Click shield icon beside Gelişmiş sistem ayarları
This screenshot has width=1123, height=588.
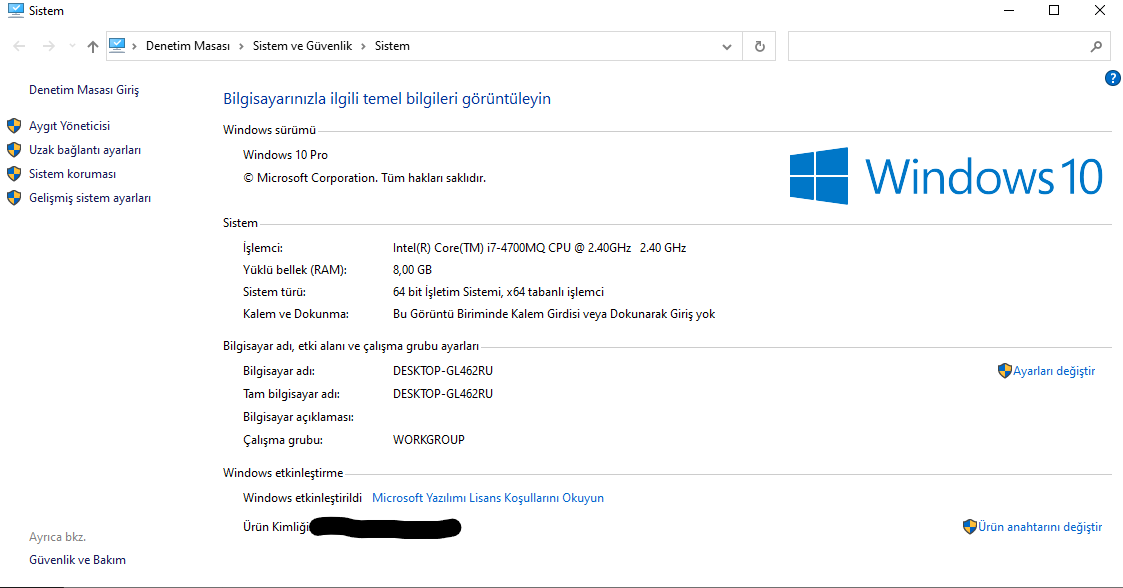click(14, 198)
